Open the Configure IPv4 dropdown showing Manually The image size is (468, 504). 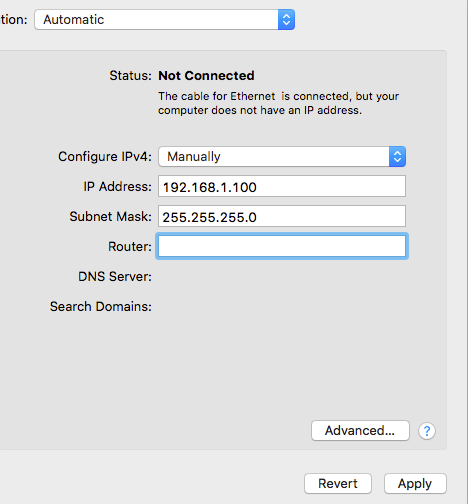coord(282,156)
